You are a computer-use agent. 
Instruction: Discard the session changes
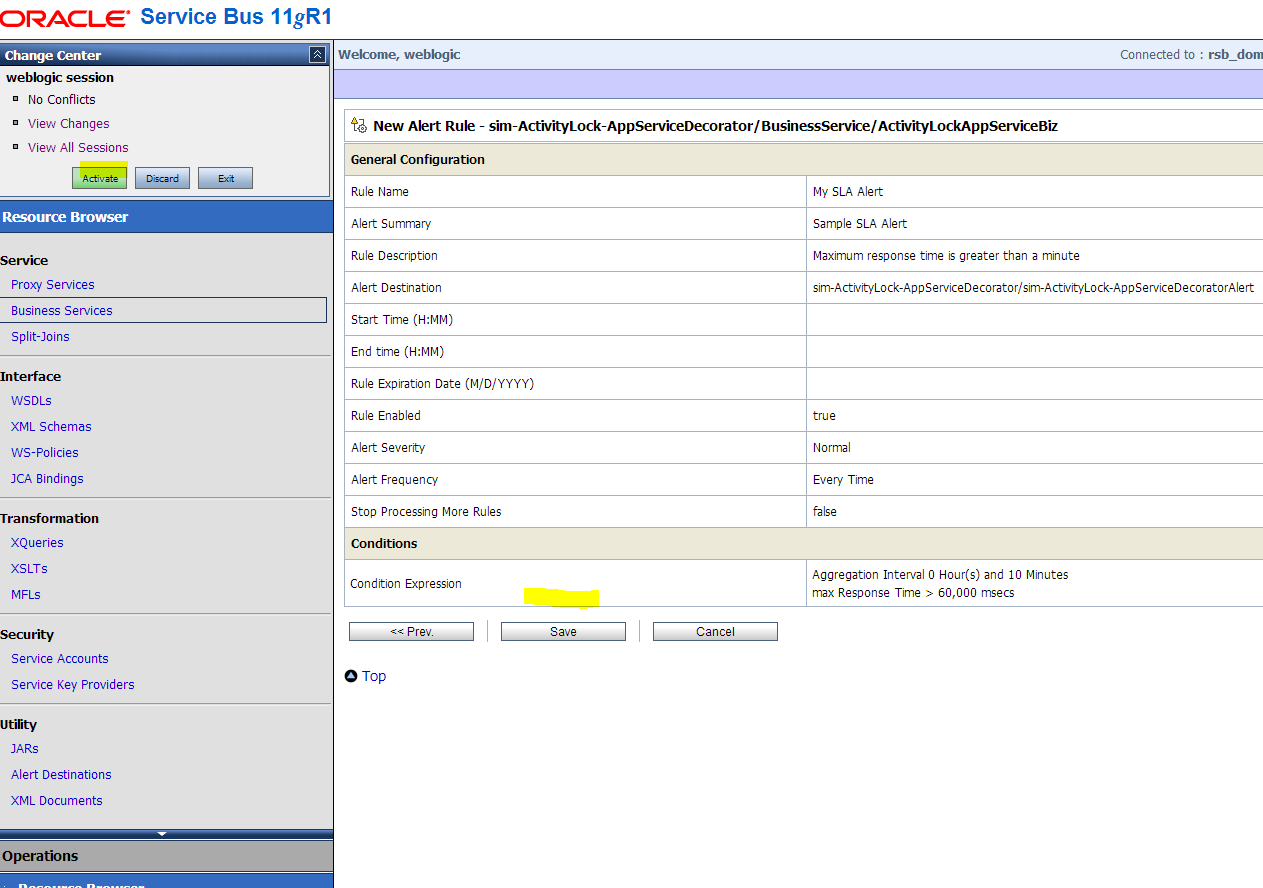(162, 178)
